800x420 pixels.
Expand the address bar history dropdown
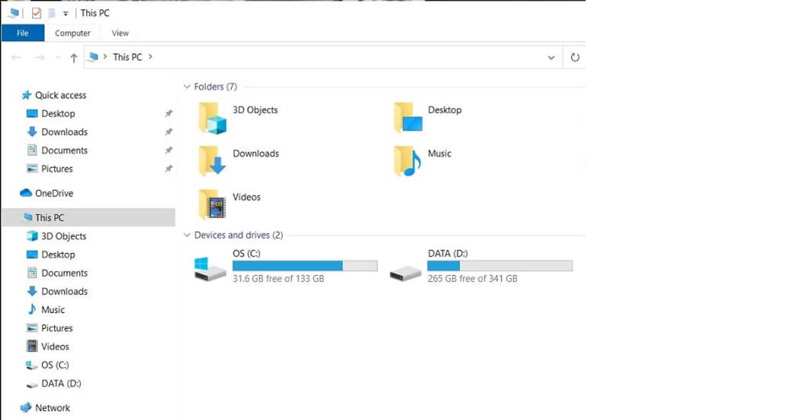coord(551,58)
